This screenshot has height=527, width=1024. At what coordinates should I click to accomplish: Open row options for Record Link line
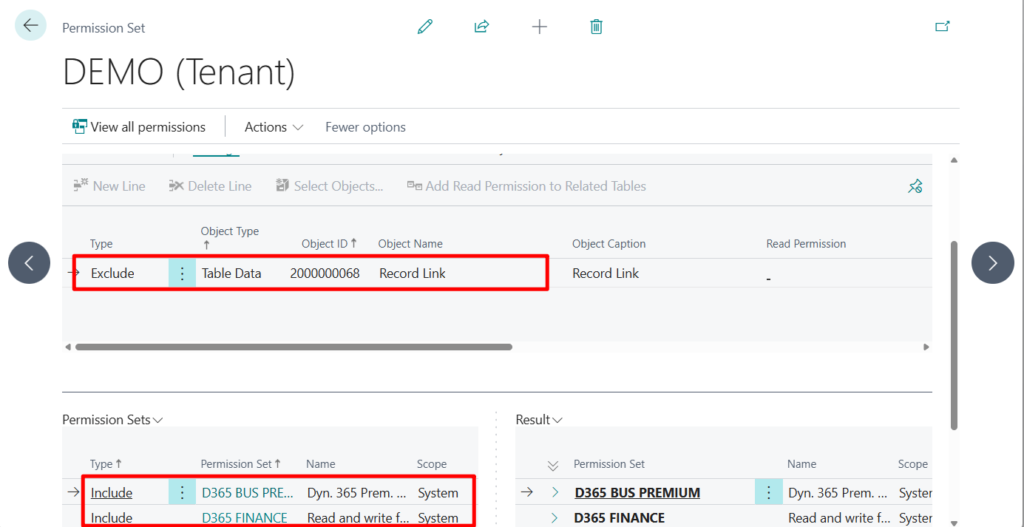[182, 273]
